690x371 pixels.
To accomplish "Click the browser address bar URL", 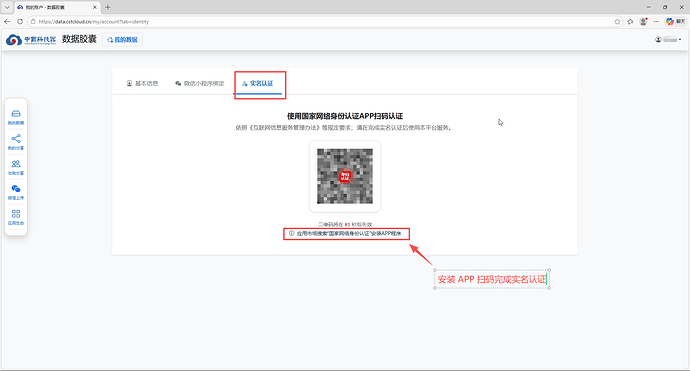I will click(x=94, y=22).
